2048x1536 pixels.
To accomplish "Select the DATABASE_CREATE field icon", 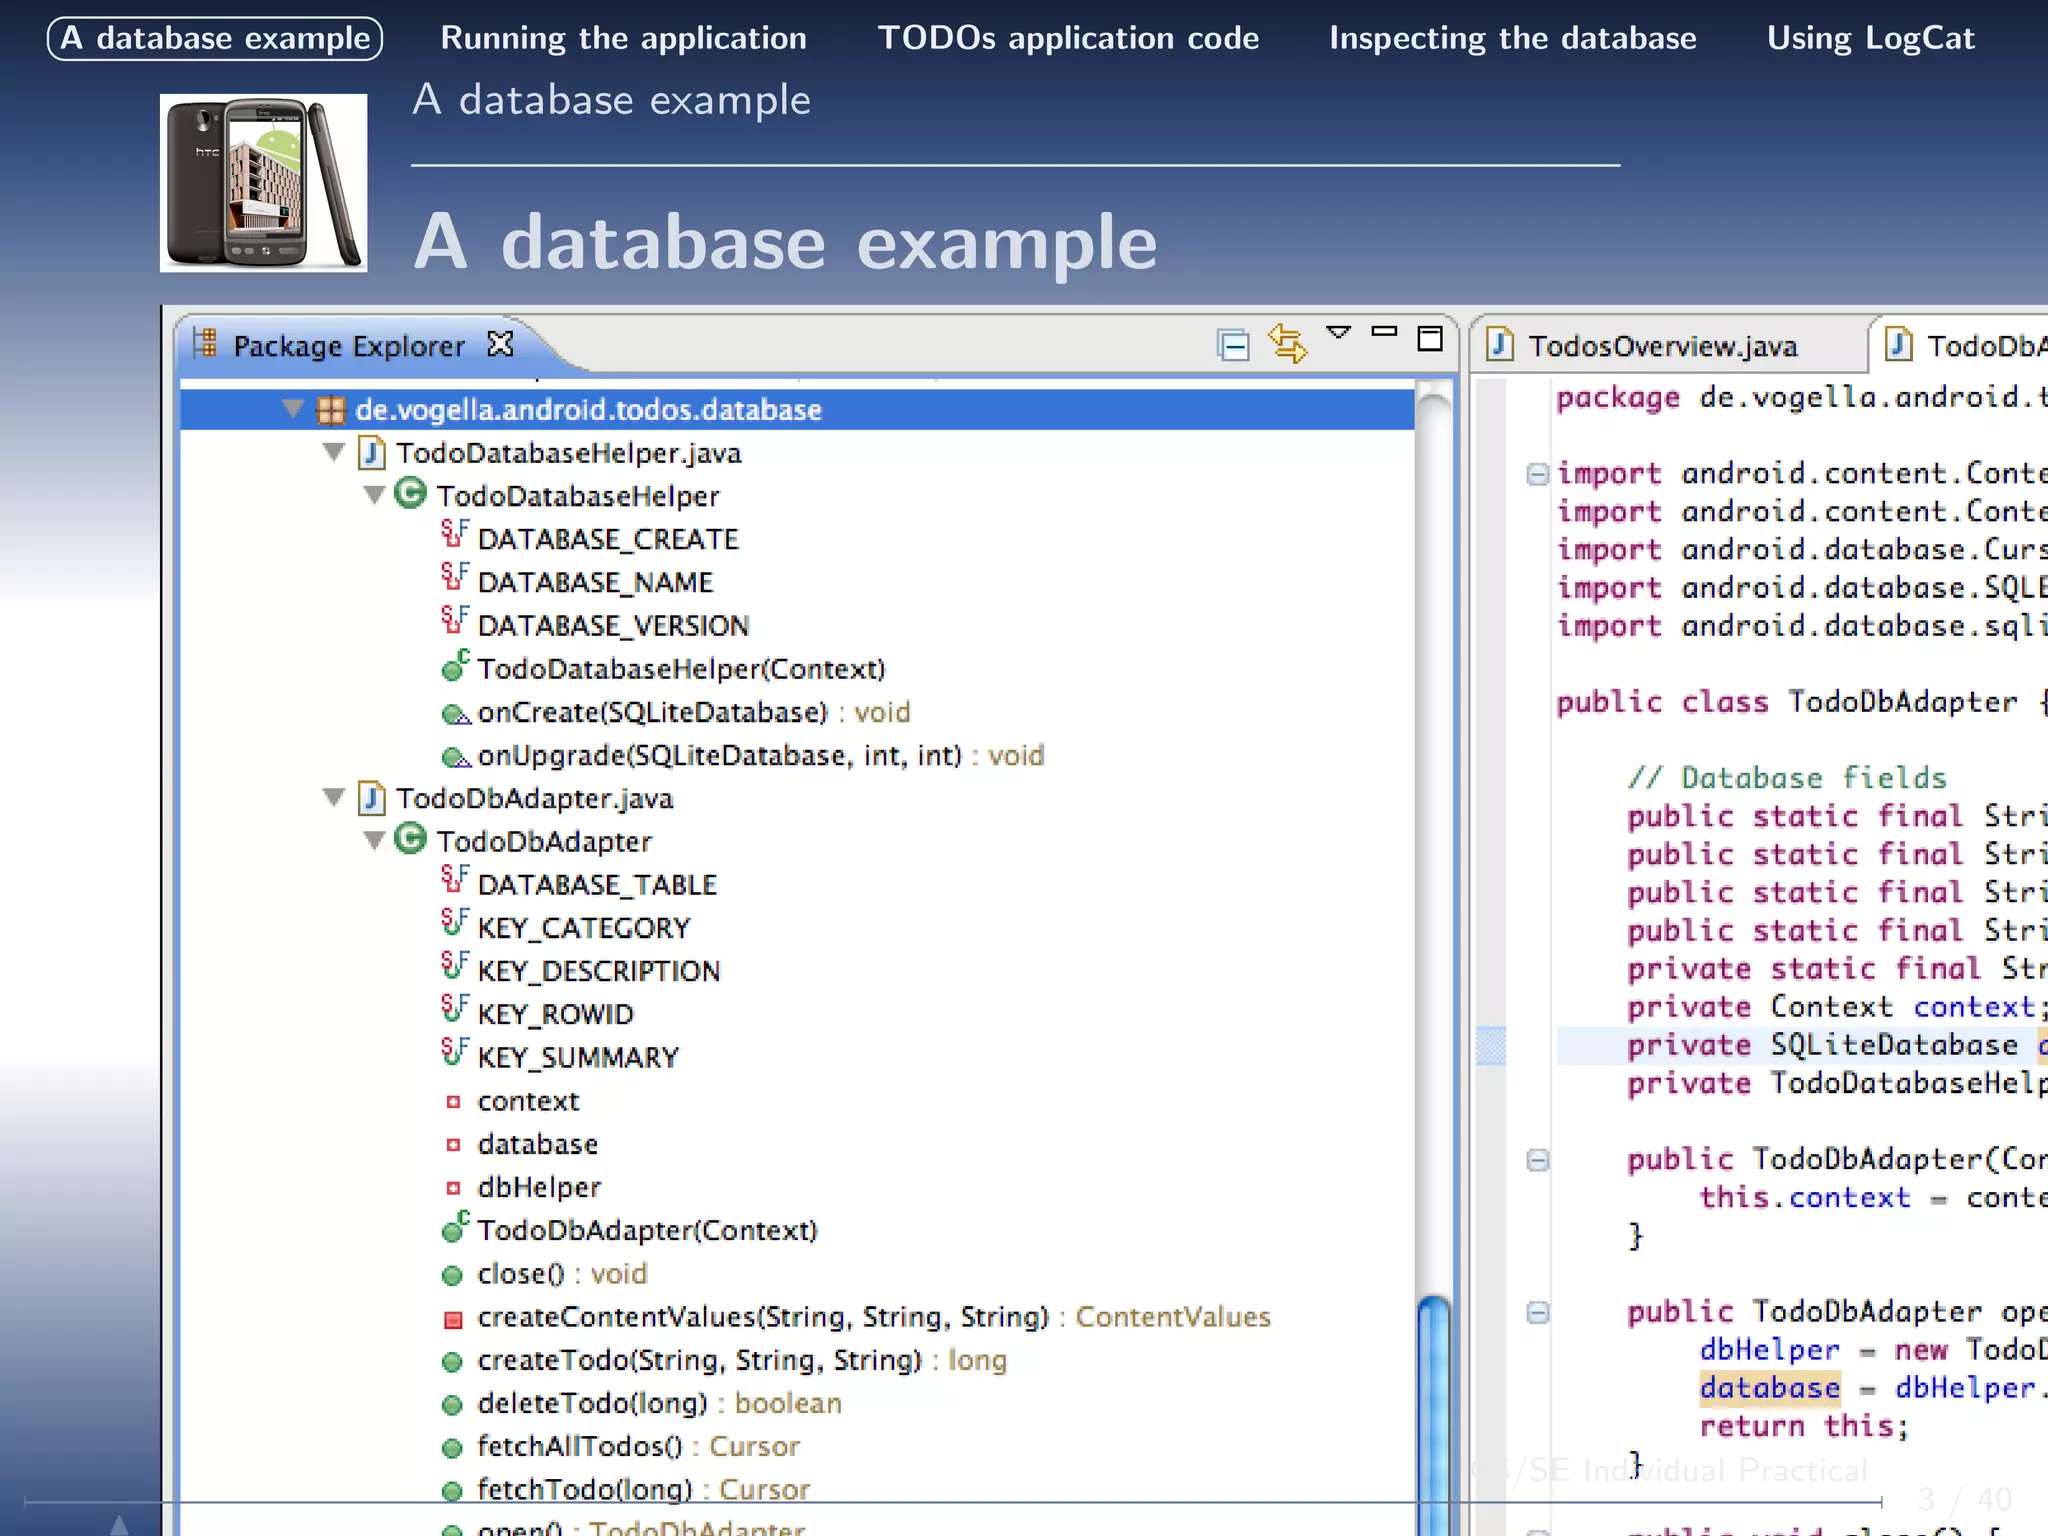I will pyautogui.click(x=455, y=535).
